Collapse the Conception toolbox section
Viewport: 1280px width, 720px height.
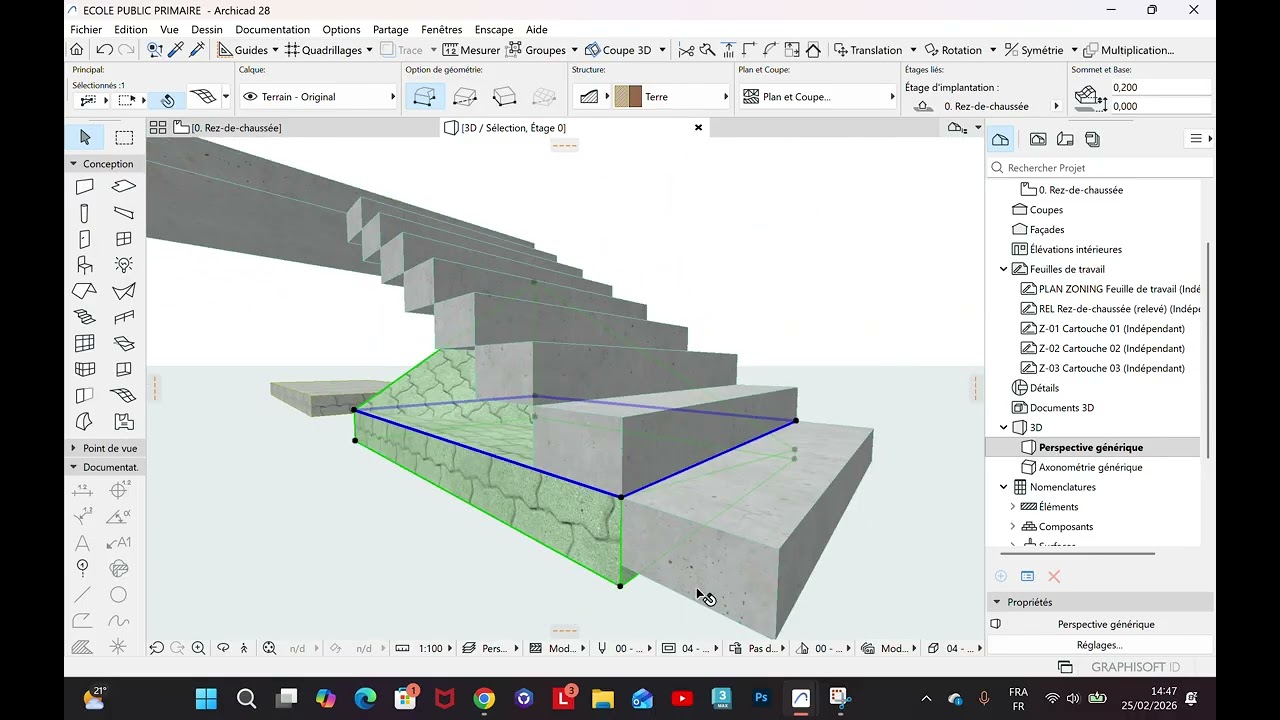[73, 164]
